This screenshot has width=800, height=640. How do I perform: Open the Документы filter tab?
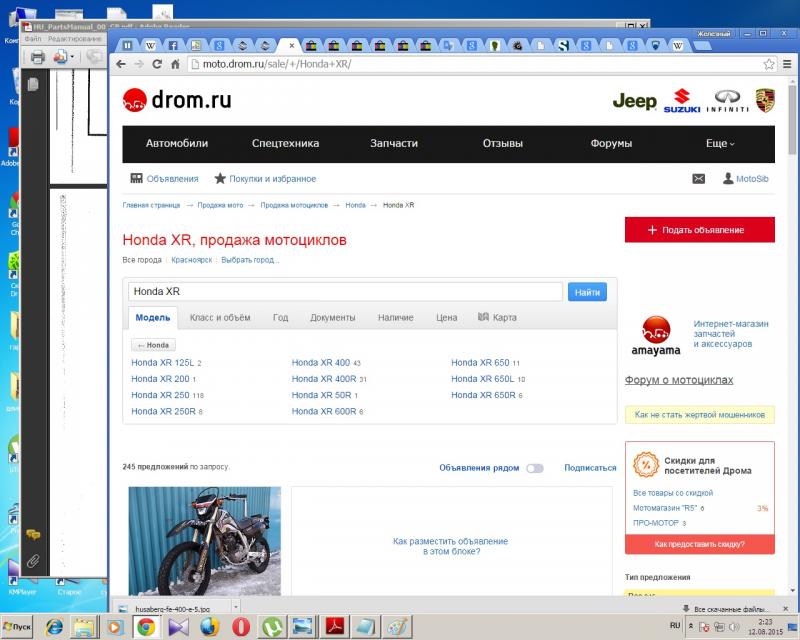[x=333, y=317]
